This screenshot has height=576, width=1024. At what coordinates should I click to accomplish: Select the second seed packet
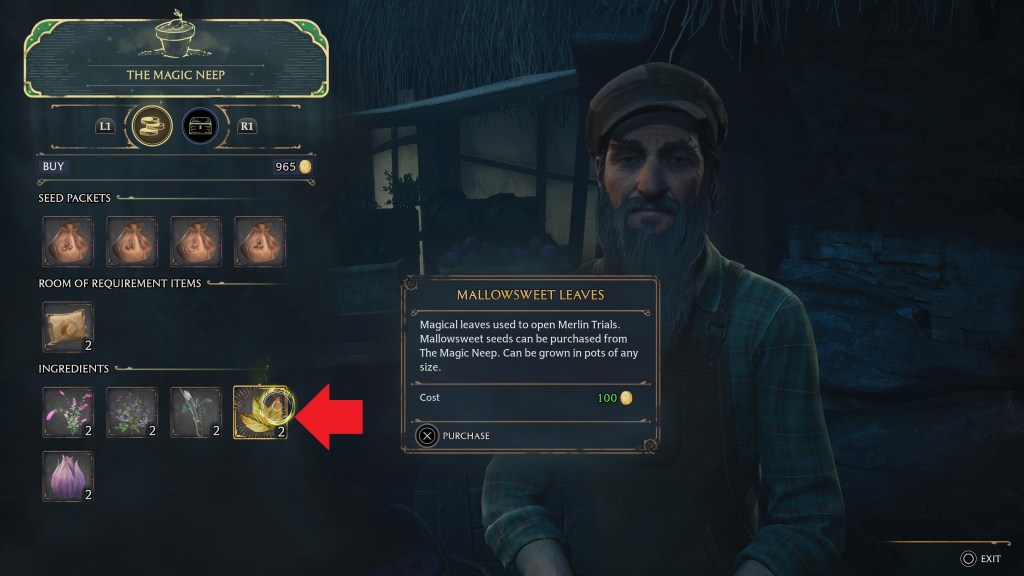[x=132, y=242]
